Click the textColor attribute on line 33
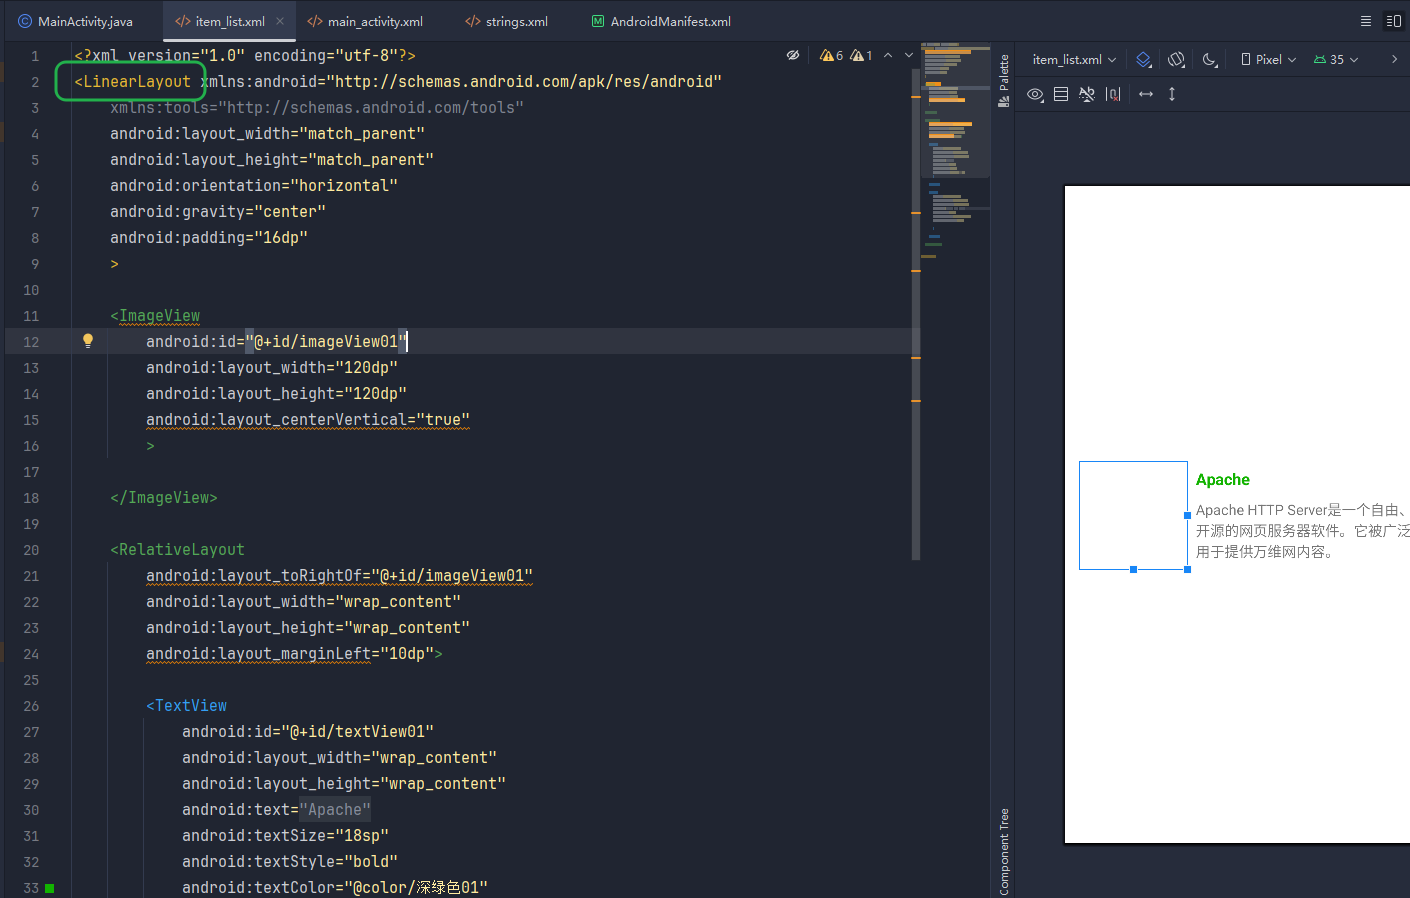Screen dimensions: 1410x898 335,888
